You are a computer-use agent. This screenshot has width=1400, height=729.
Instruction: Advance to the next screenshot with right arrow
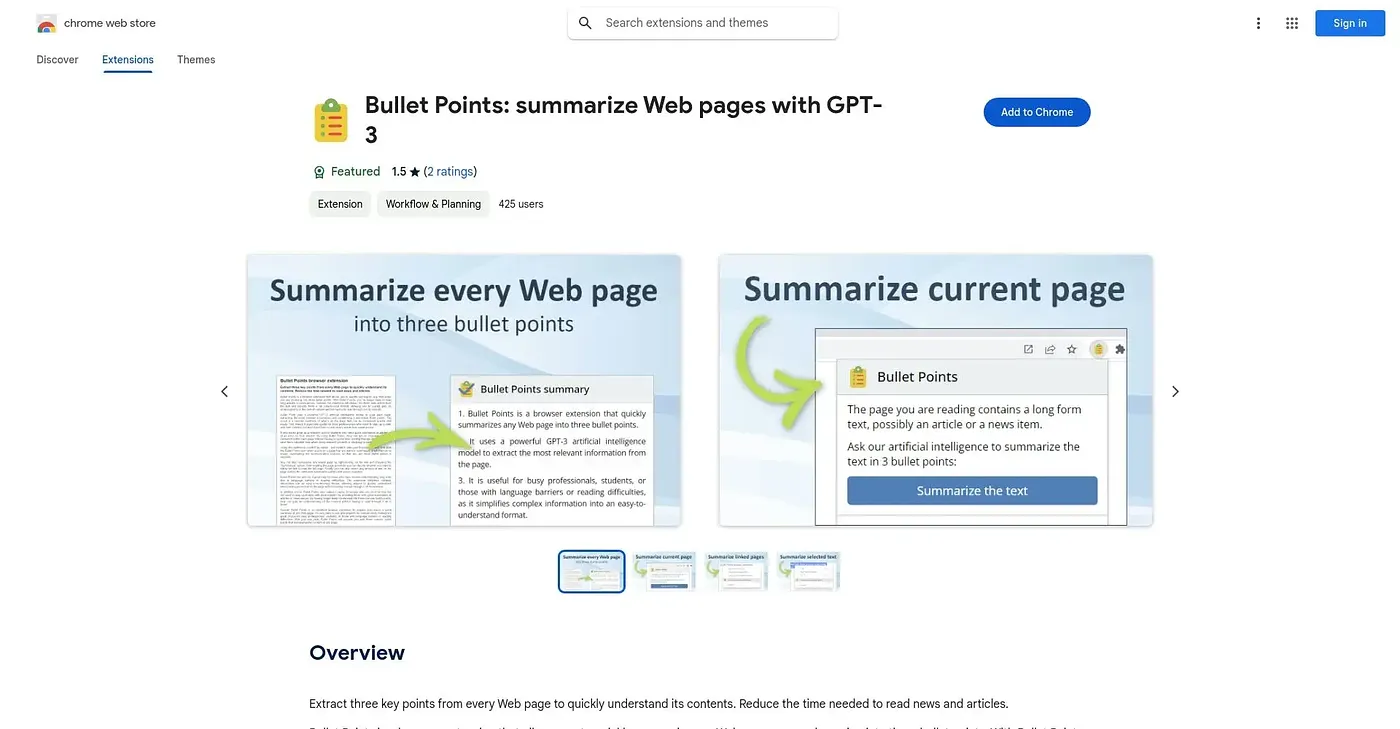tap(1175, 391)
